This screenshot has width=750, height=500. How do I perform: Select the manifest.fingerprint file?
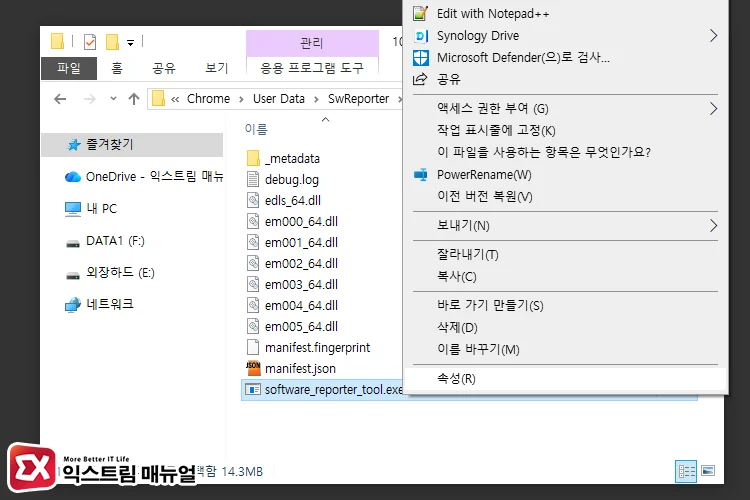click(x=317, y=348)
